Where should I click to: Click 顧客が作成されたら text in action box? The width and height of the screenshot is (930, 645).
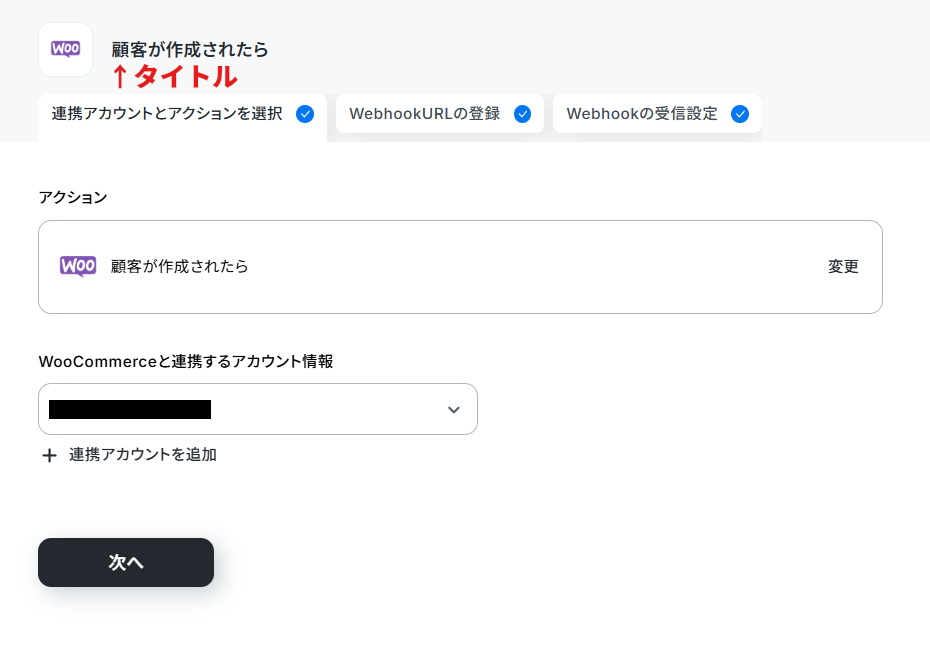179,266
